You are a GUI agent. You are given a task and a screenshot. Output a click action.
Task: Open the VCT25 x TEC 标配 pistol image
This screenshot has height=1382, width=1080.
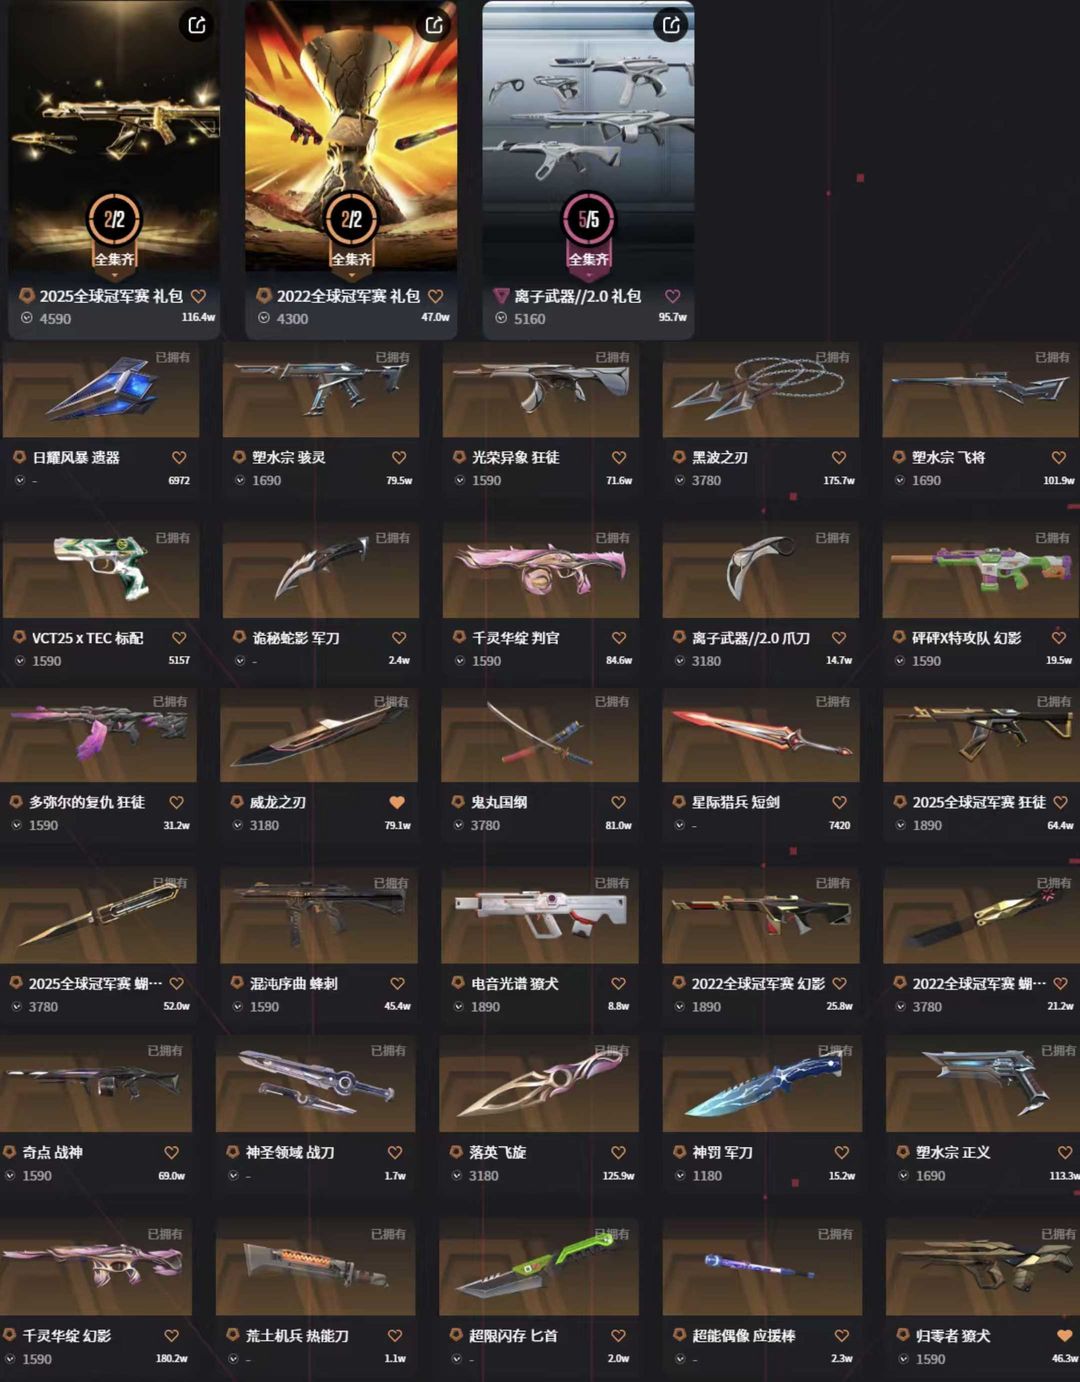[x=101, y=570]
